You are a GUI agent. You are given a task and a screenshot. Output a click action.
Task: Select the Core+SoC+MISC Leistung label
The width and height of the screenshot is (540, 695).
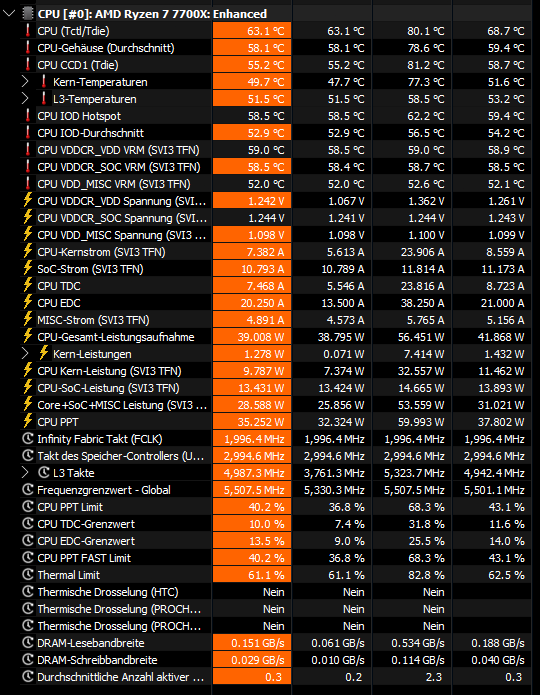pyautogui.click(x=122, y=405)
